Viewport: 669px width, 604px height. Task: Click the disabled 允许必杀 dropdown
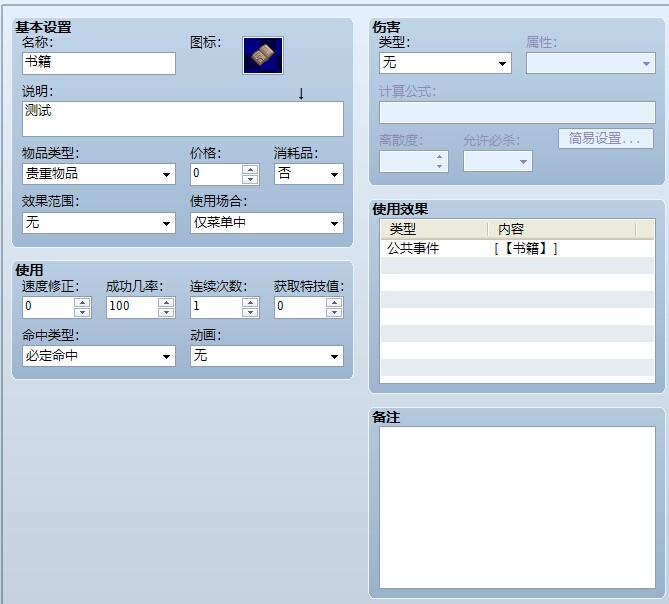[x=497, y=161]
